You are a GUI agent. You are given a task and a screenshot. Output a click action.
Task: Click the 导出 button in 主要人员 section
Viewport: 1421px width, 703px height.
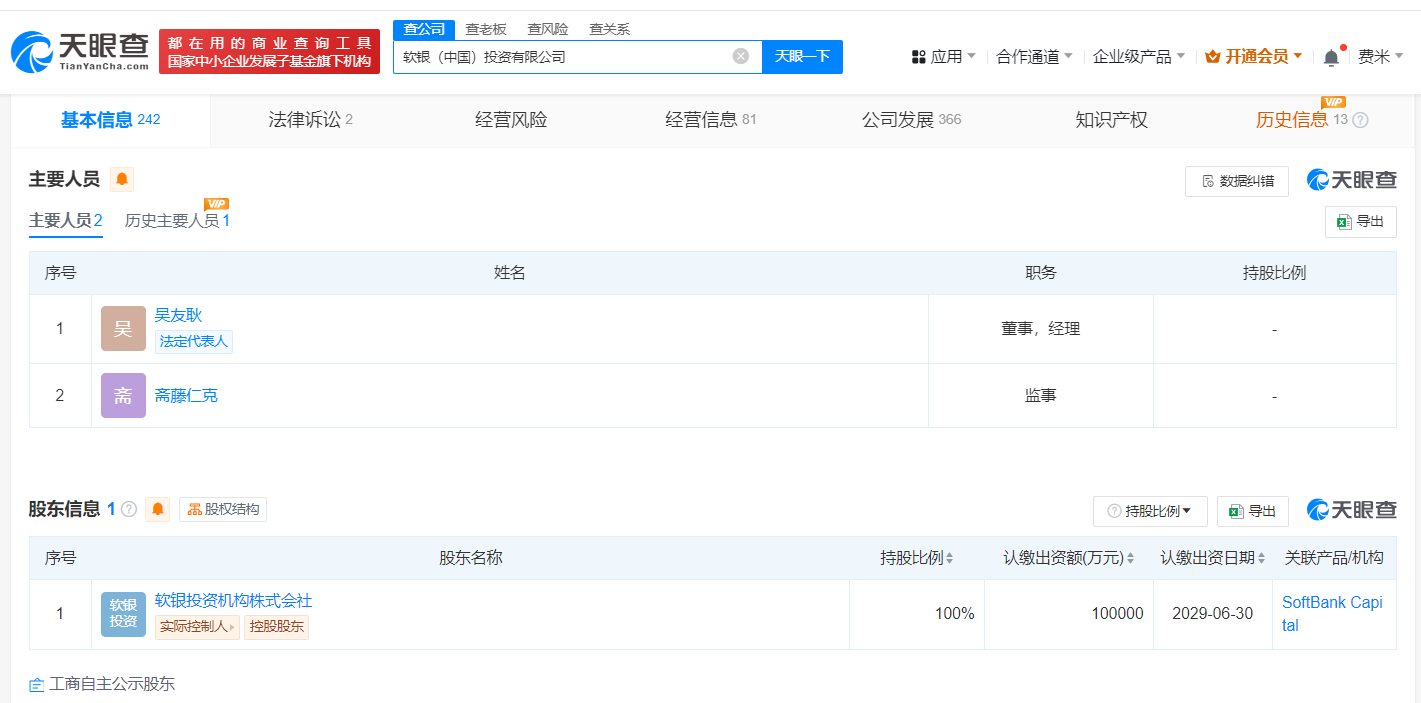1360,222
